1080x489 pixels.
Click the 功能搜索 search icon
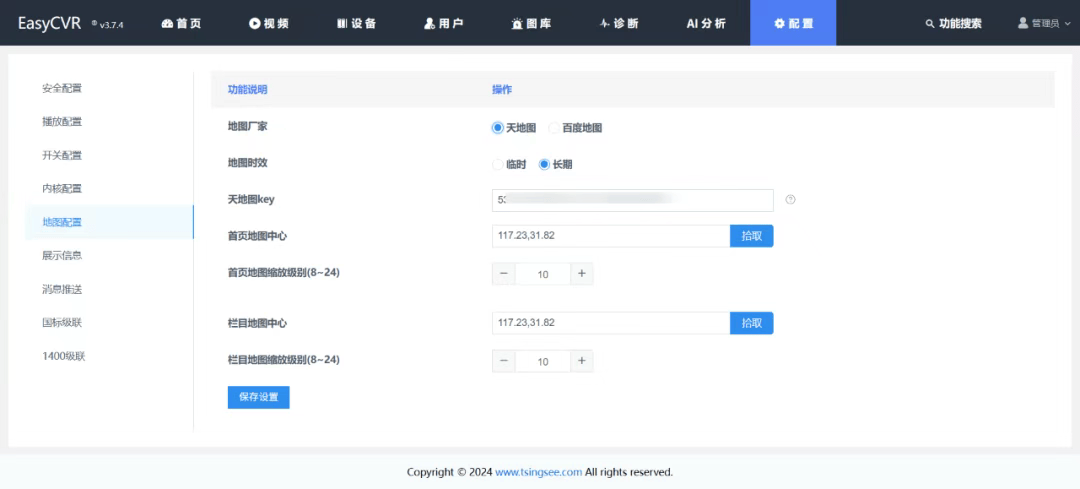930,23
